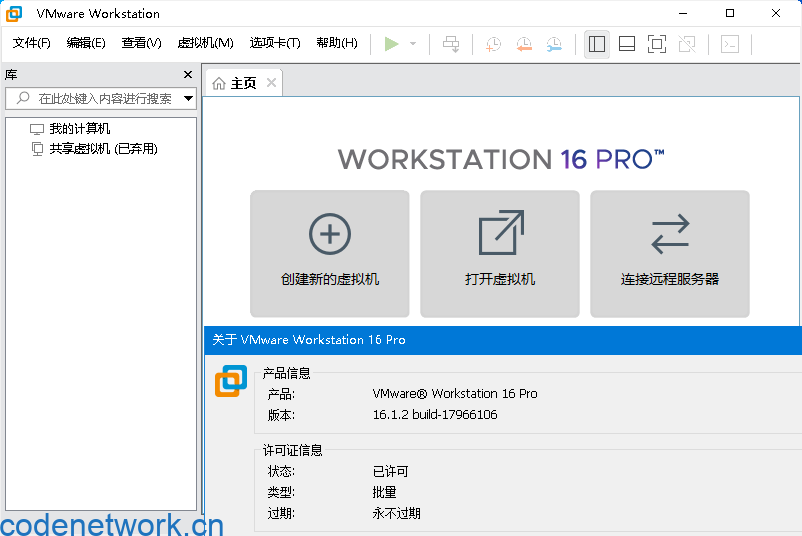Click the 连接远程服务器 tile

670,254
